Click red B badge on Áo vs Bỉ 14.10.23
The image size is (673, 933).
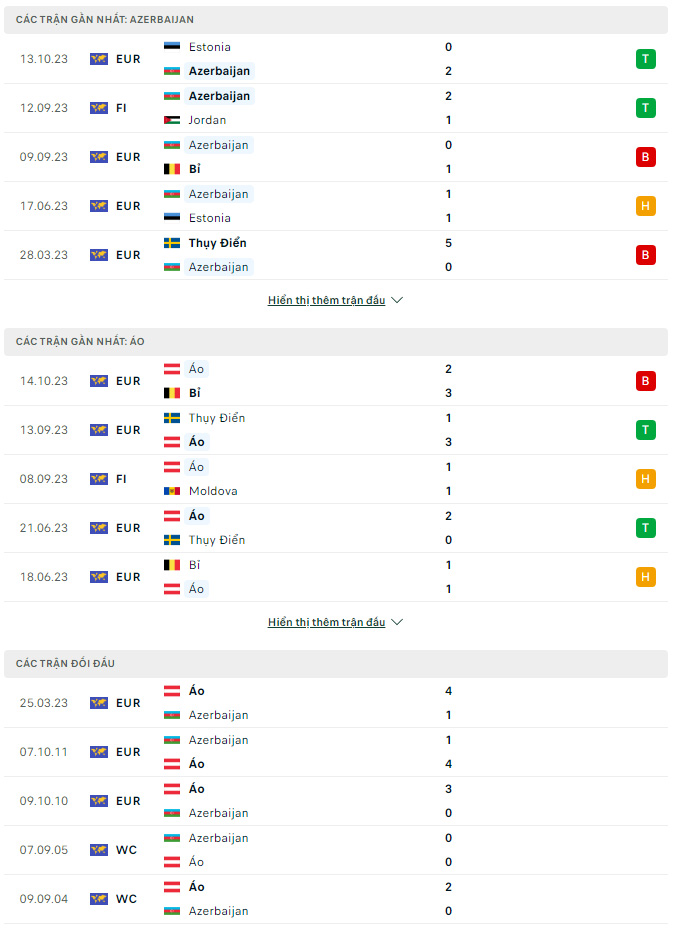(645, 381)
